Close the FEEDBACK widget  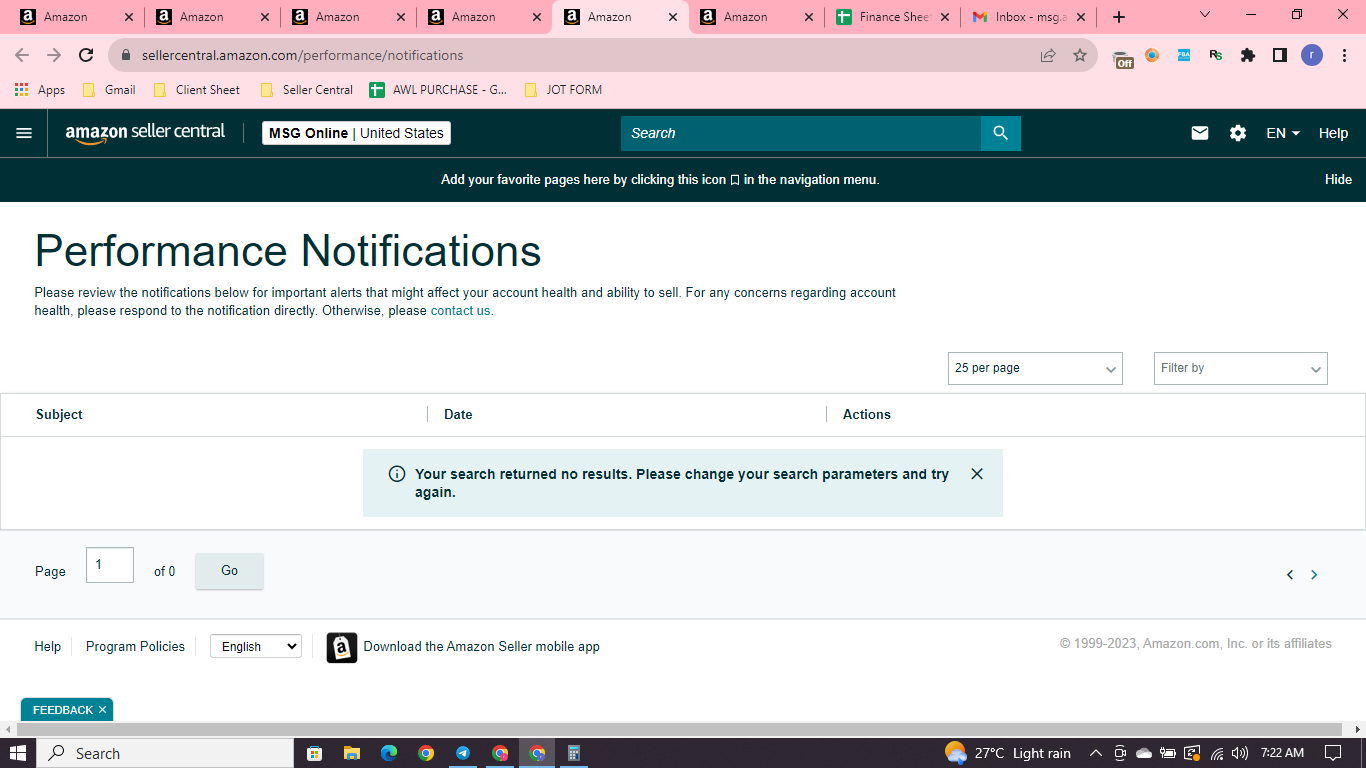[x=102, y=710]
